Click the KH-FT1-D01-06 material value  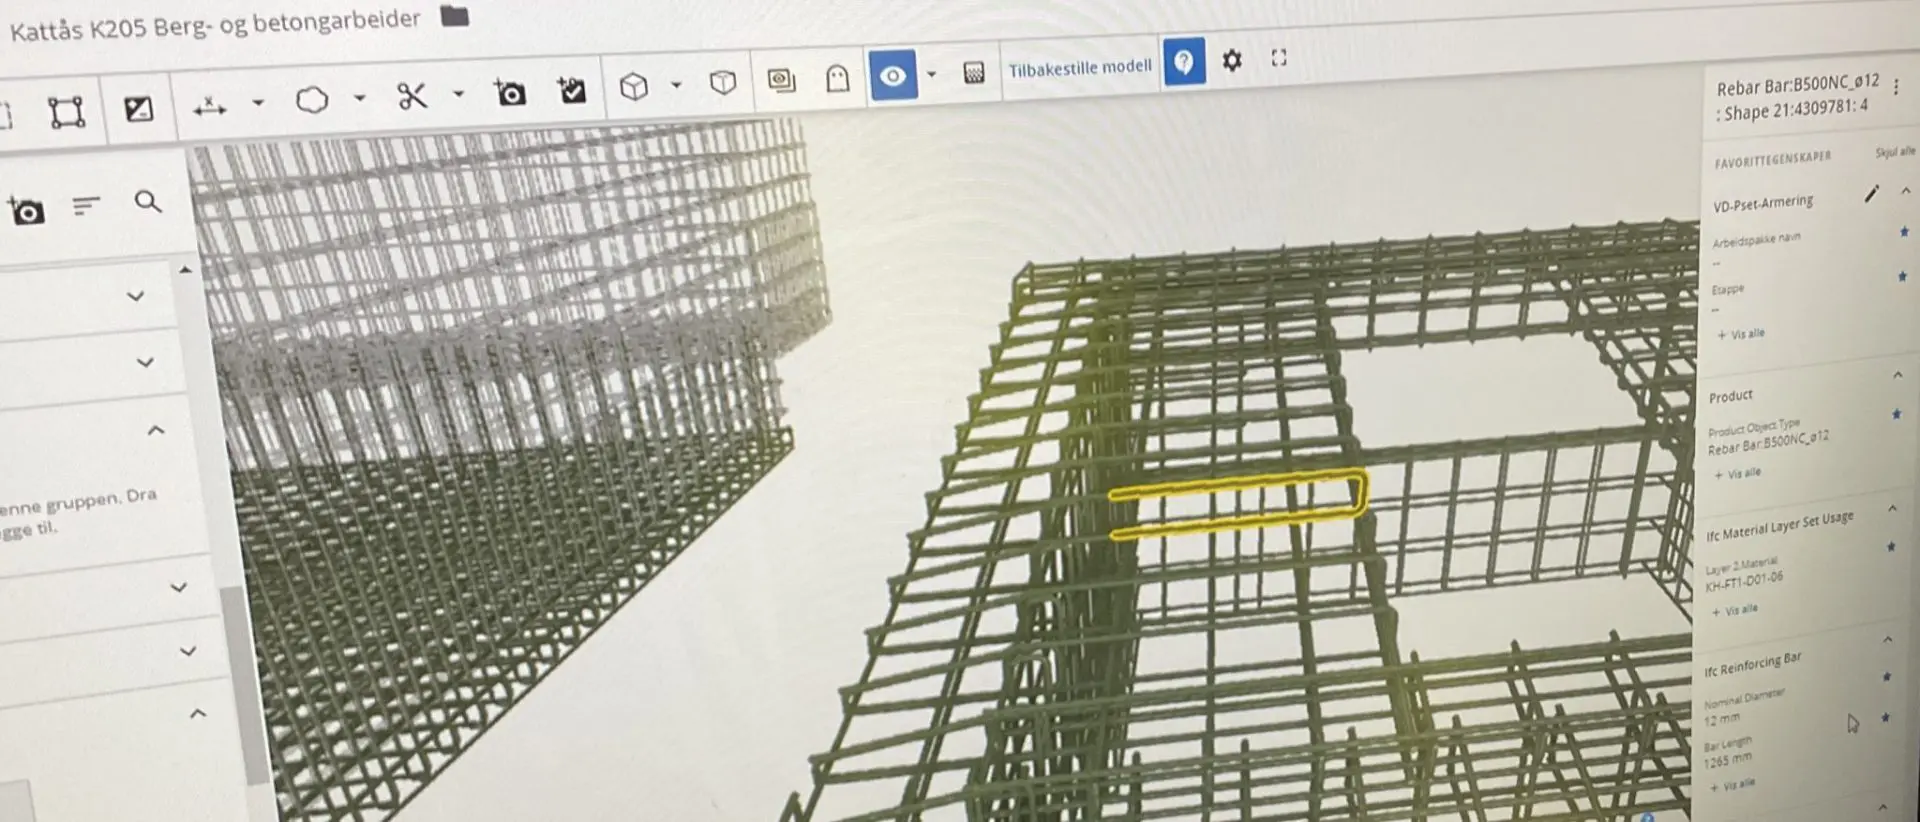(1744, 581)
